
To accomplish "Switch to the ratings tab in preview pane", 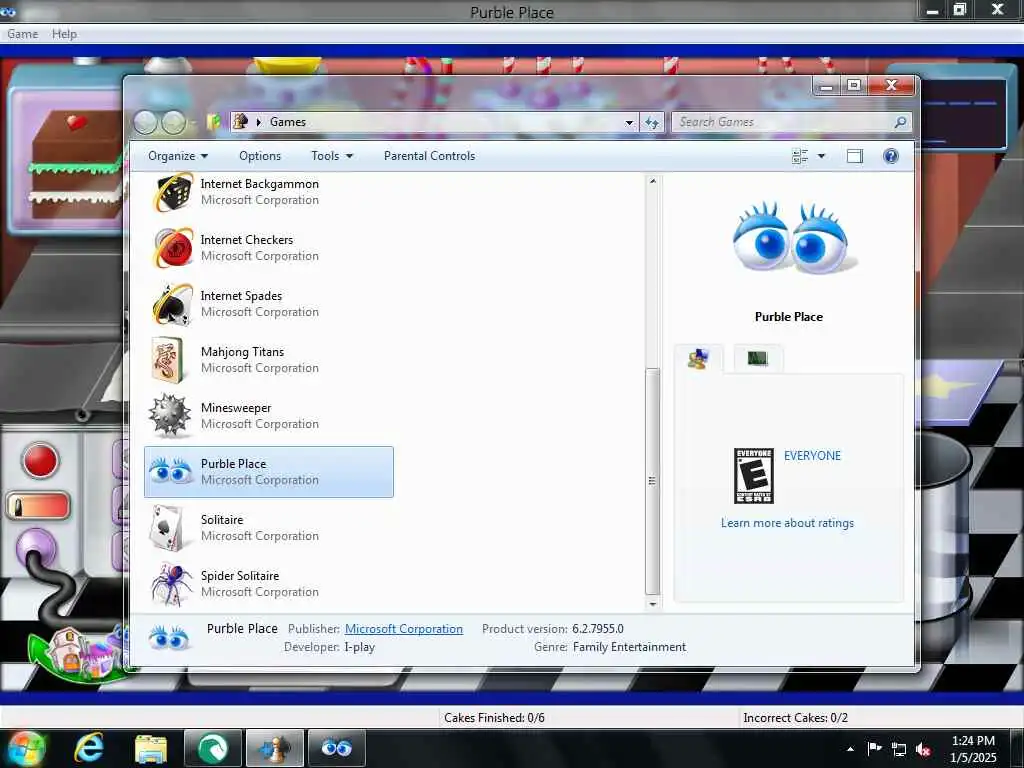I will coord(698,359).
